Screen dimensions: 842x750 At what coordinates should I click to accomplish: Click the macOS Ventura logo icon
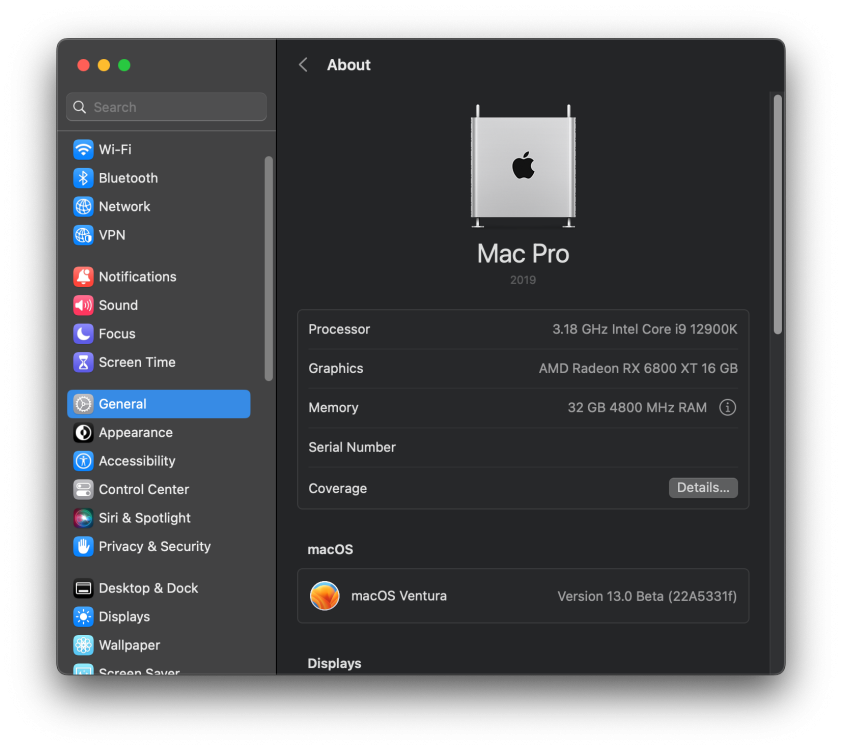click(x=325, y=596)
